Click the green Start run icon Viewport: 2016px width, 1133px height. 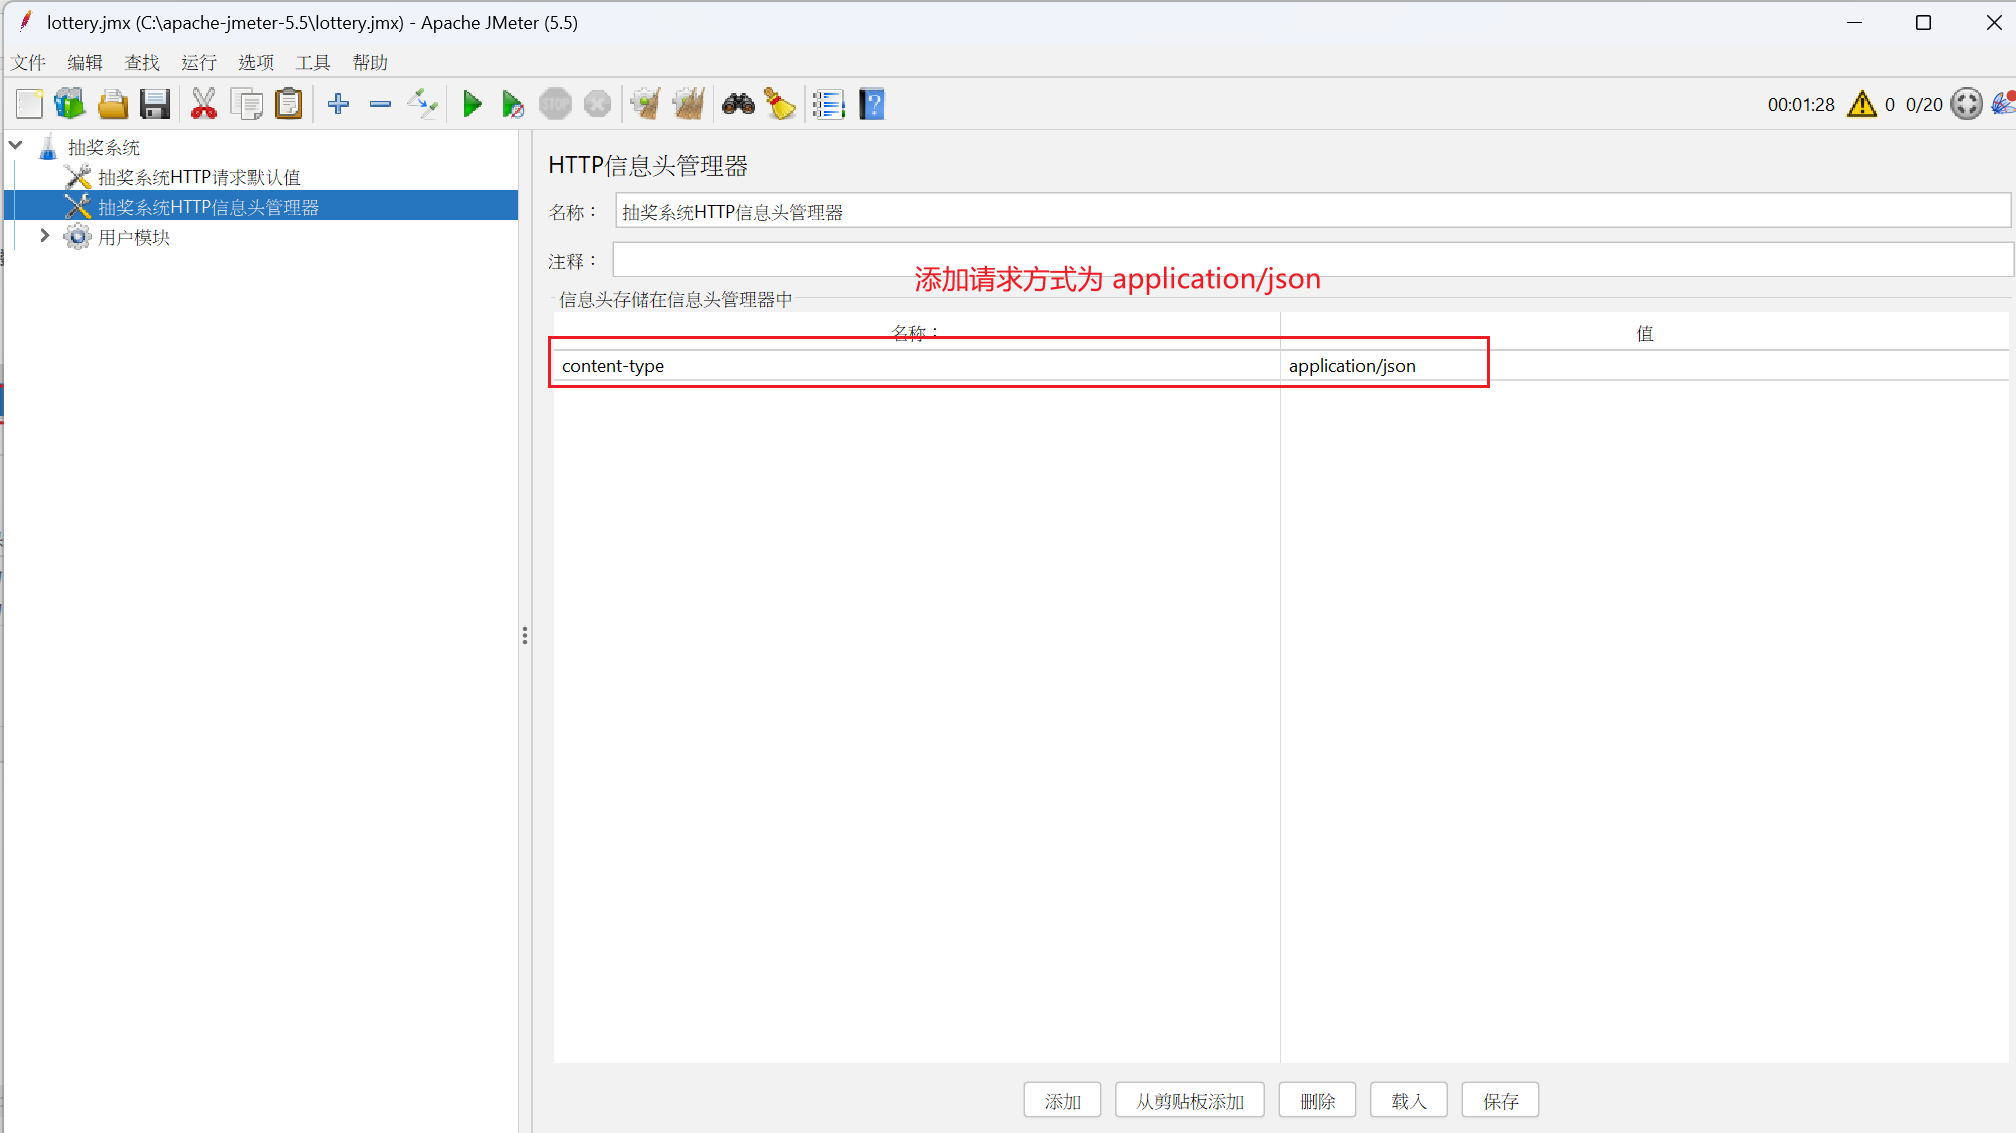[472, 104]
